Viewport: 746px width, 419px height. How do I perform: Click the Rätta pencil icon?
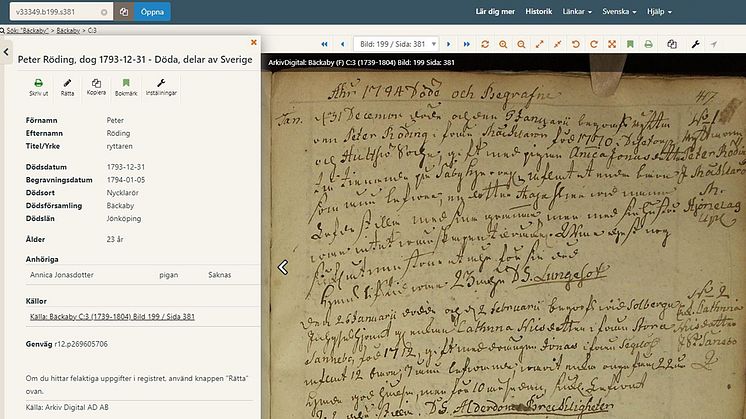click(x=67, y=87)
